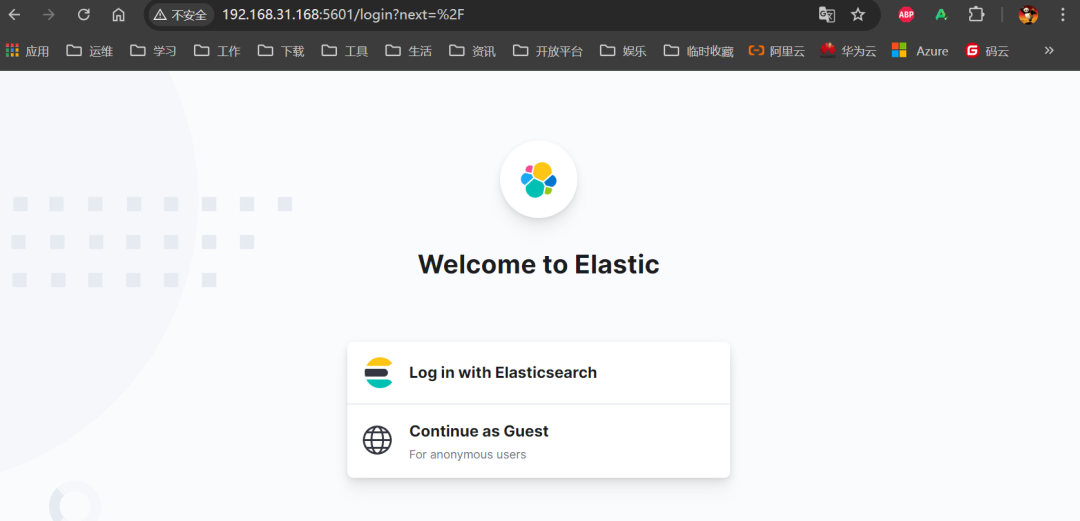This screenshot has height=521, width=1080.
Task: Open the Azure bookmark
Action: click(x=920, y=50)
